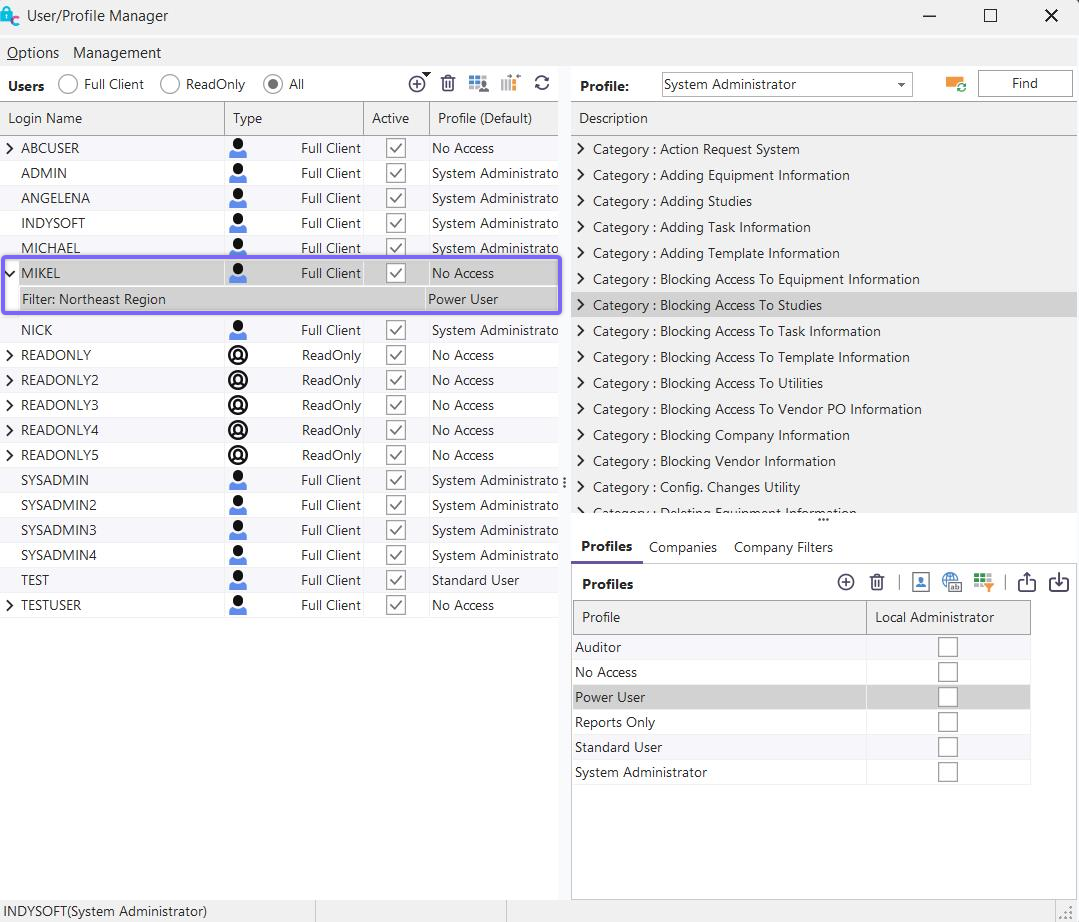Viewport: 1079px width, 922px height.
Task: Check Local Administrator for Auditor profile
Action: point(947,647)
